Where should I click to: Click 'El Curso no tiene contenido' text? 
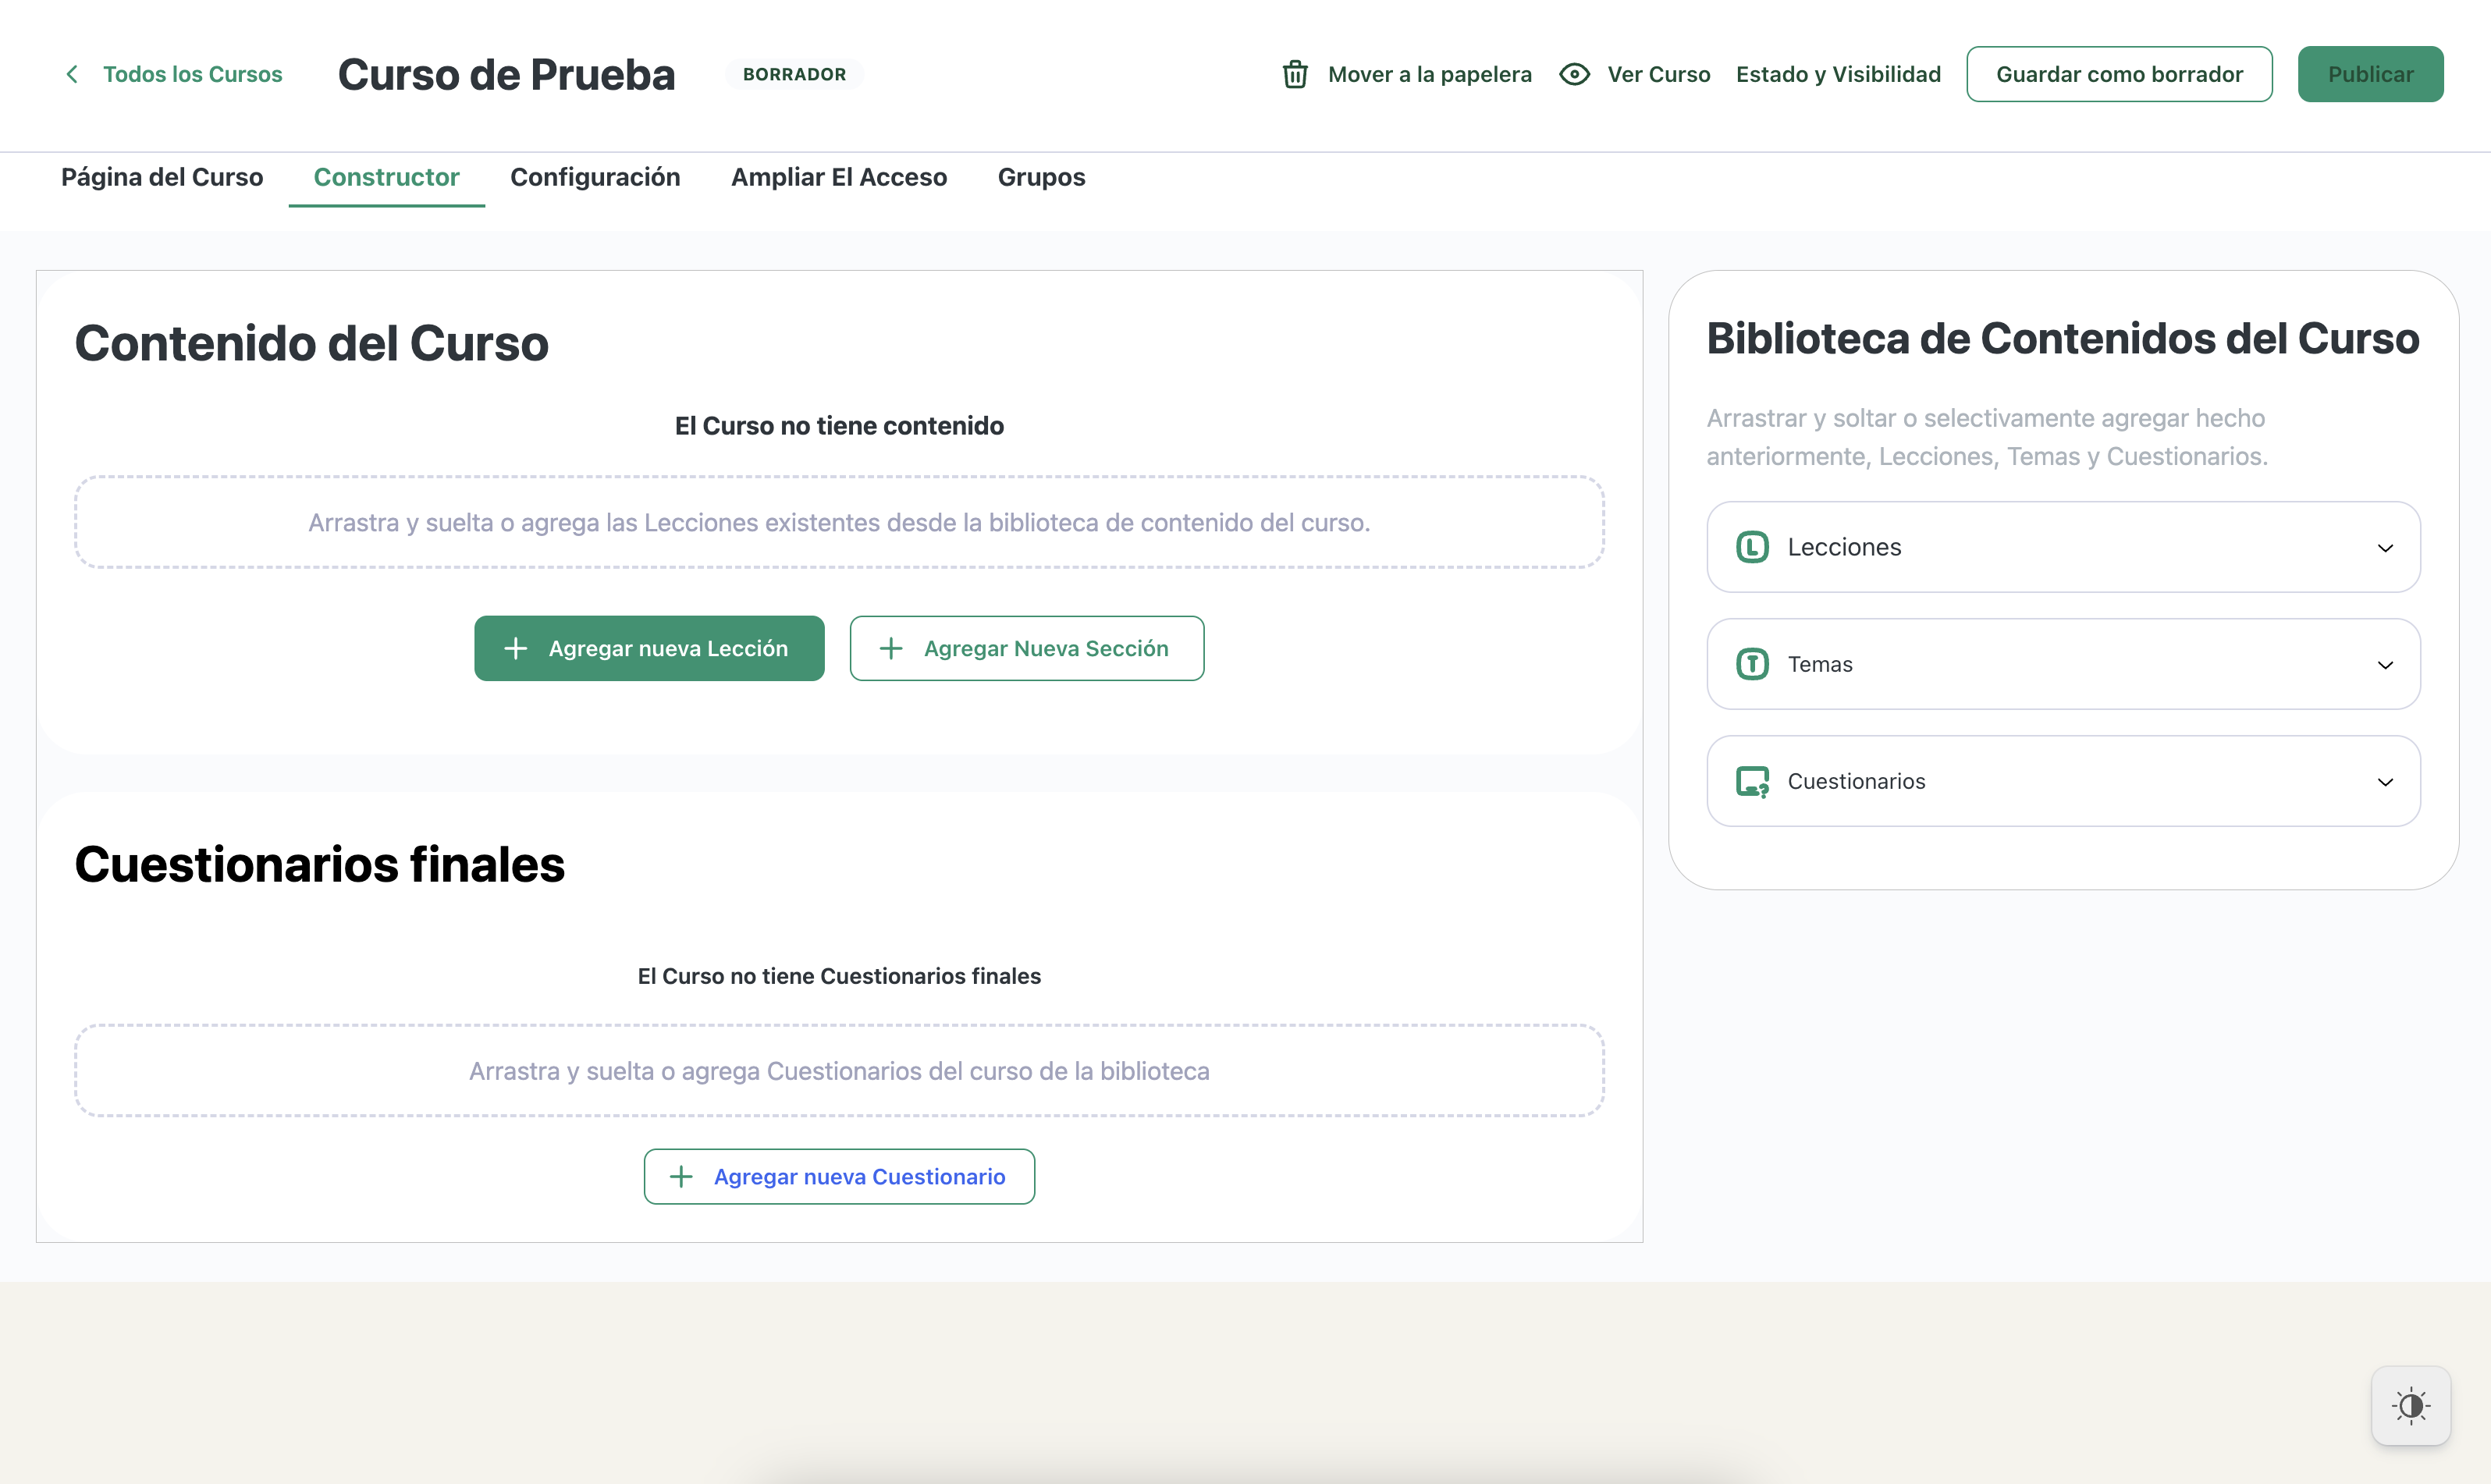tap(839, 426)
